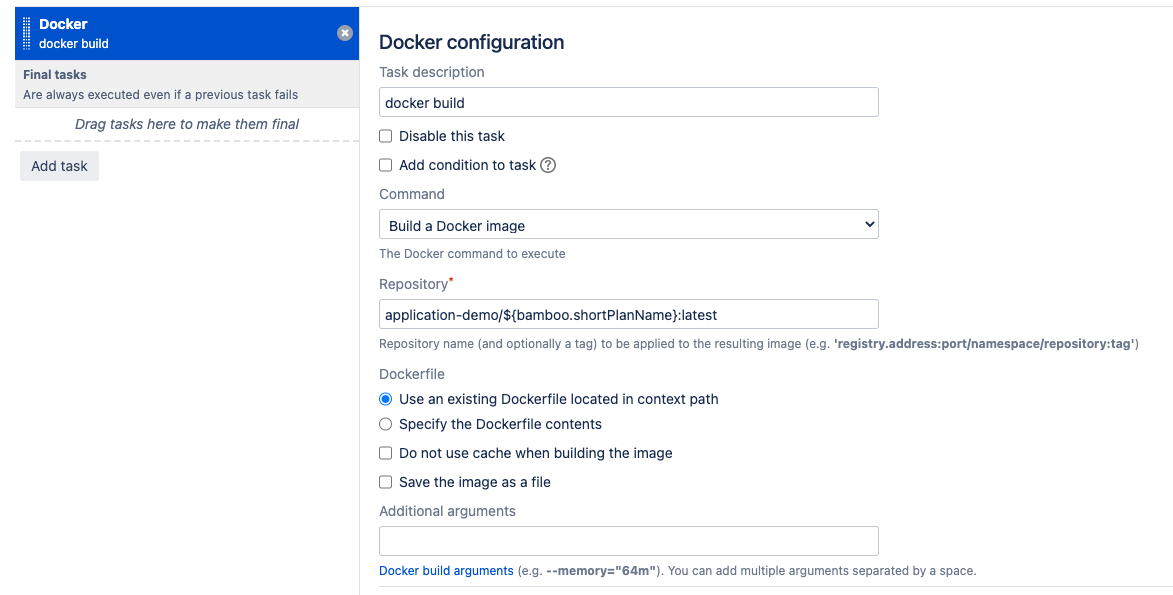Focus the Task description field
The image size is (1173, 595).
point(628,103)
